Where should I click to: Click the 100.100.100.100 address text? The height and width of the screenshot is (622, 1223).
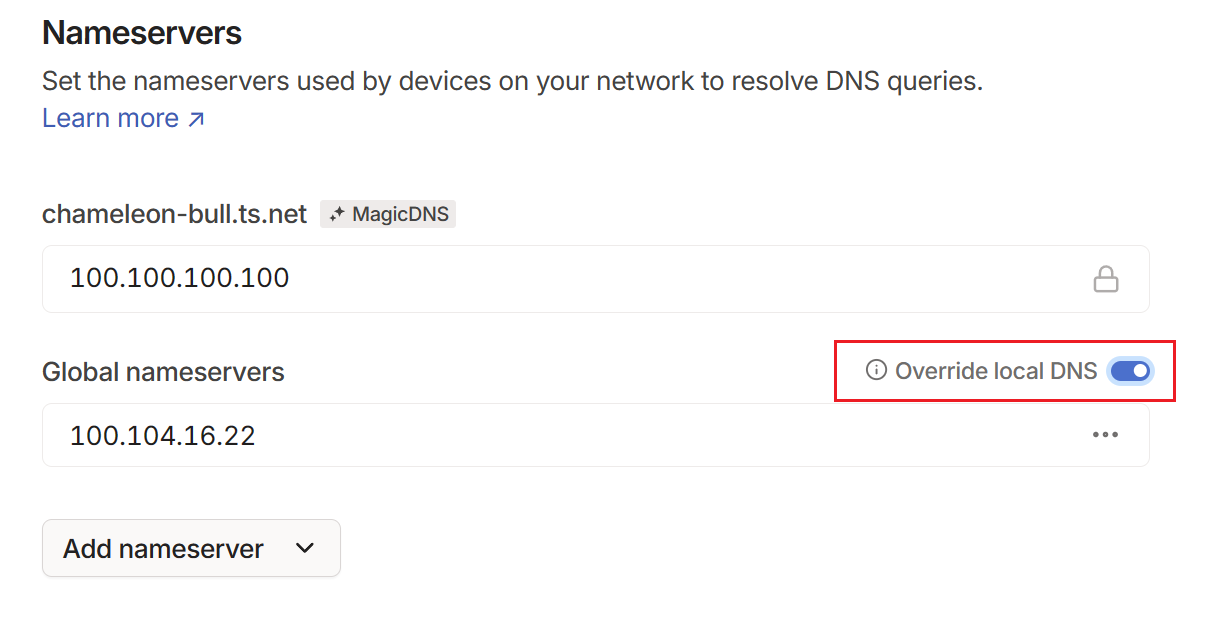tap(179, 278)
